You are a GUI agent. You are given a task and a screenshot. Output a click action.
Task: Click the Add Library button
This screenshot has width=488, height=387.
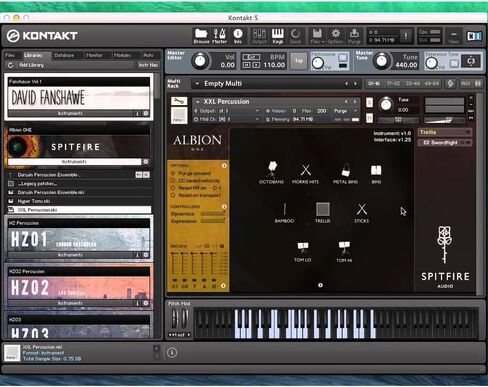32,65
